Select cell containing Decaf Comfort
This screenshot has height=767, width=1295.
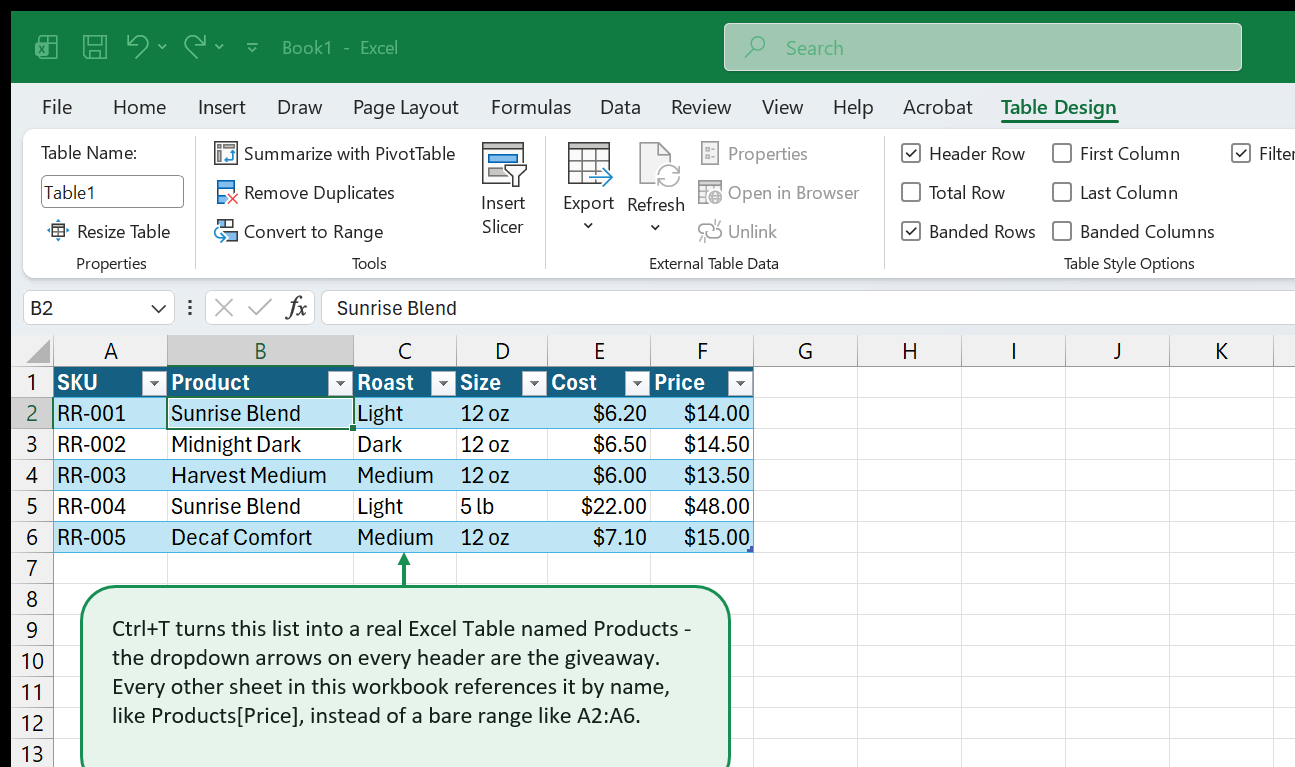(261, 537)
